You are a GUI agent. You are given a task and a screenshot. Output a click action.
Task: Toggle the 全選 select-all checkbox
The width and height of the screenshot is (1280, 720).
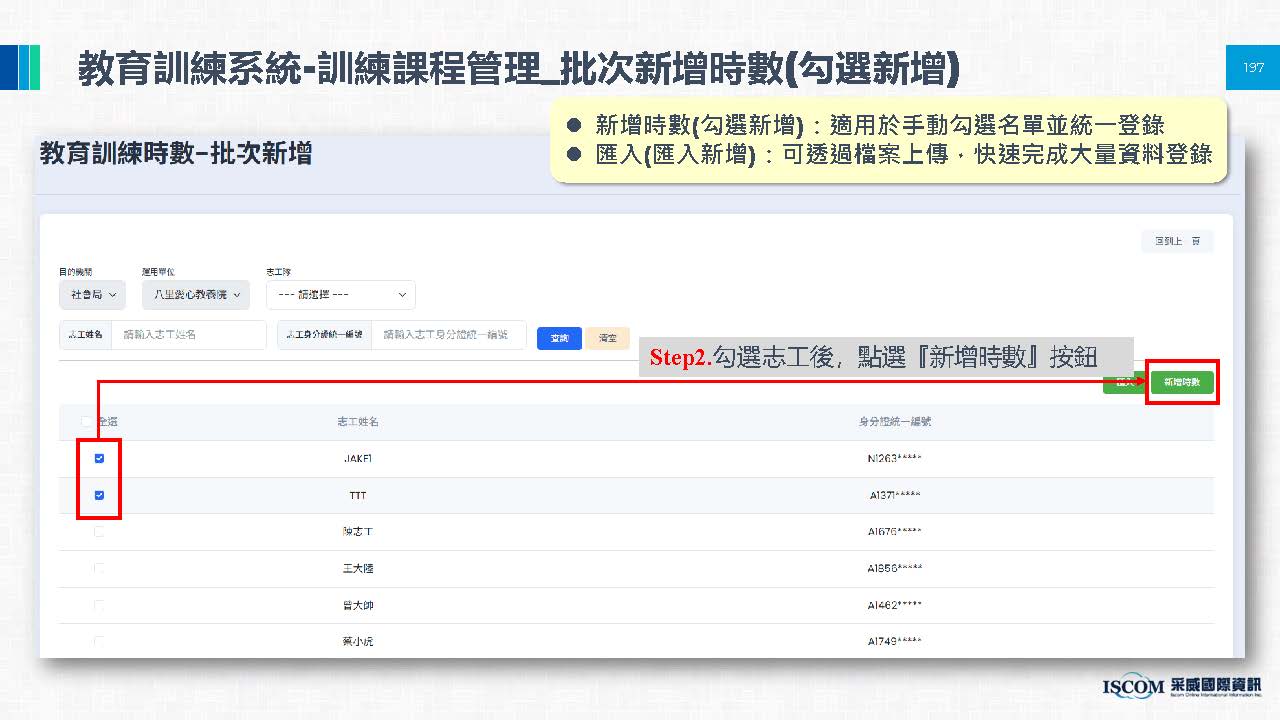(x=86, y=422)
